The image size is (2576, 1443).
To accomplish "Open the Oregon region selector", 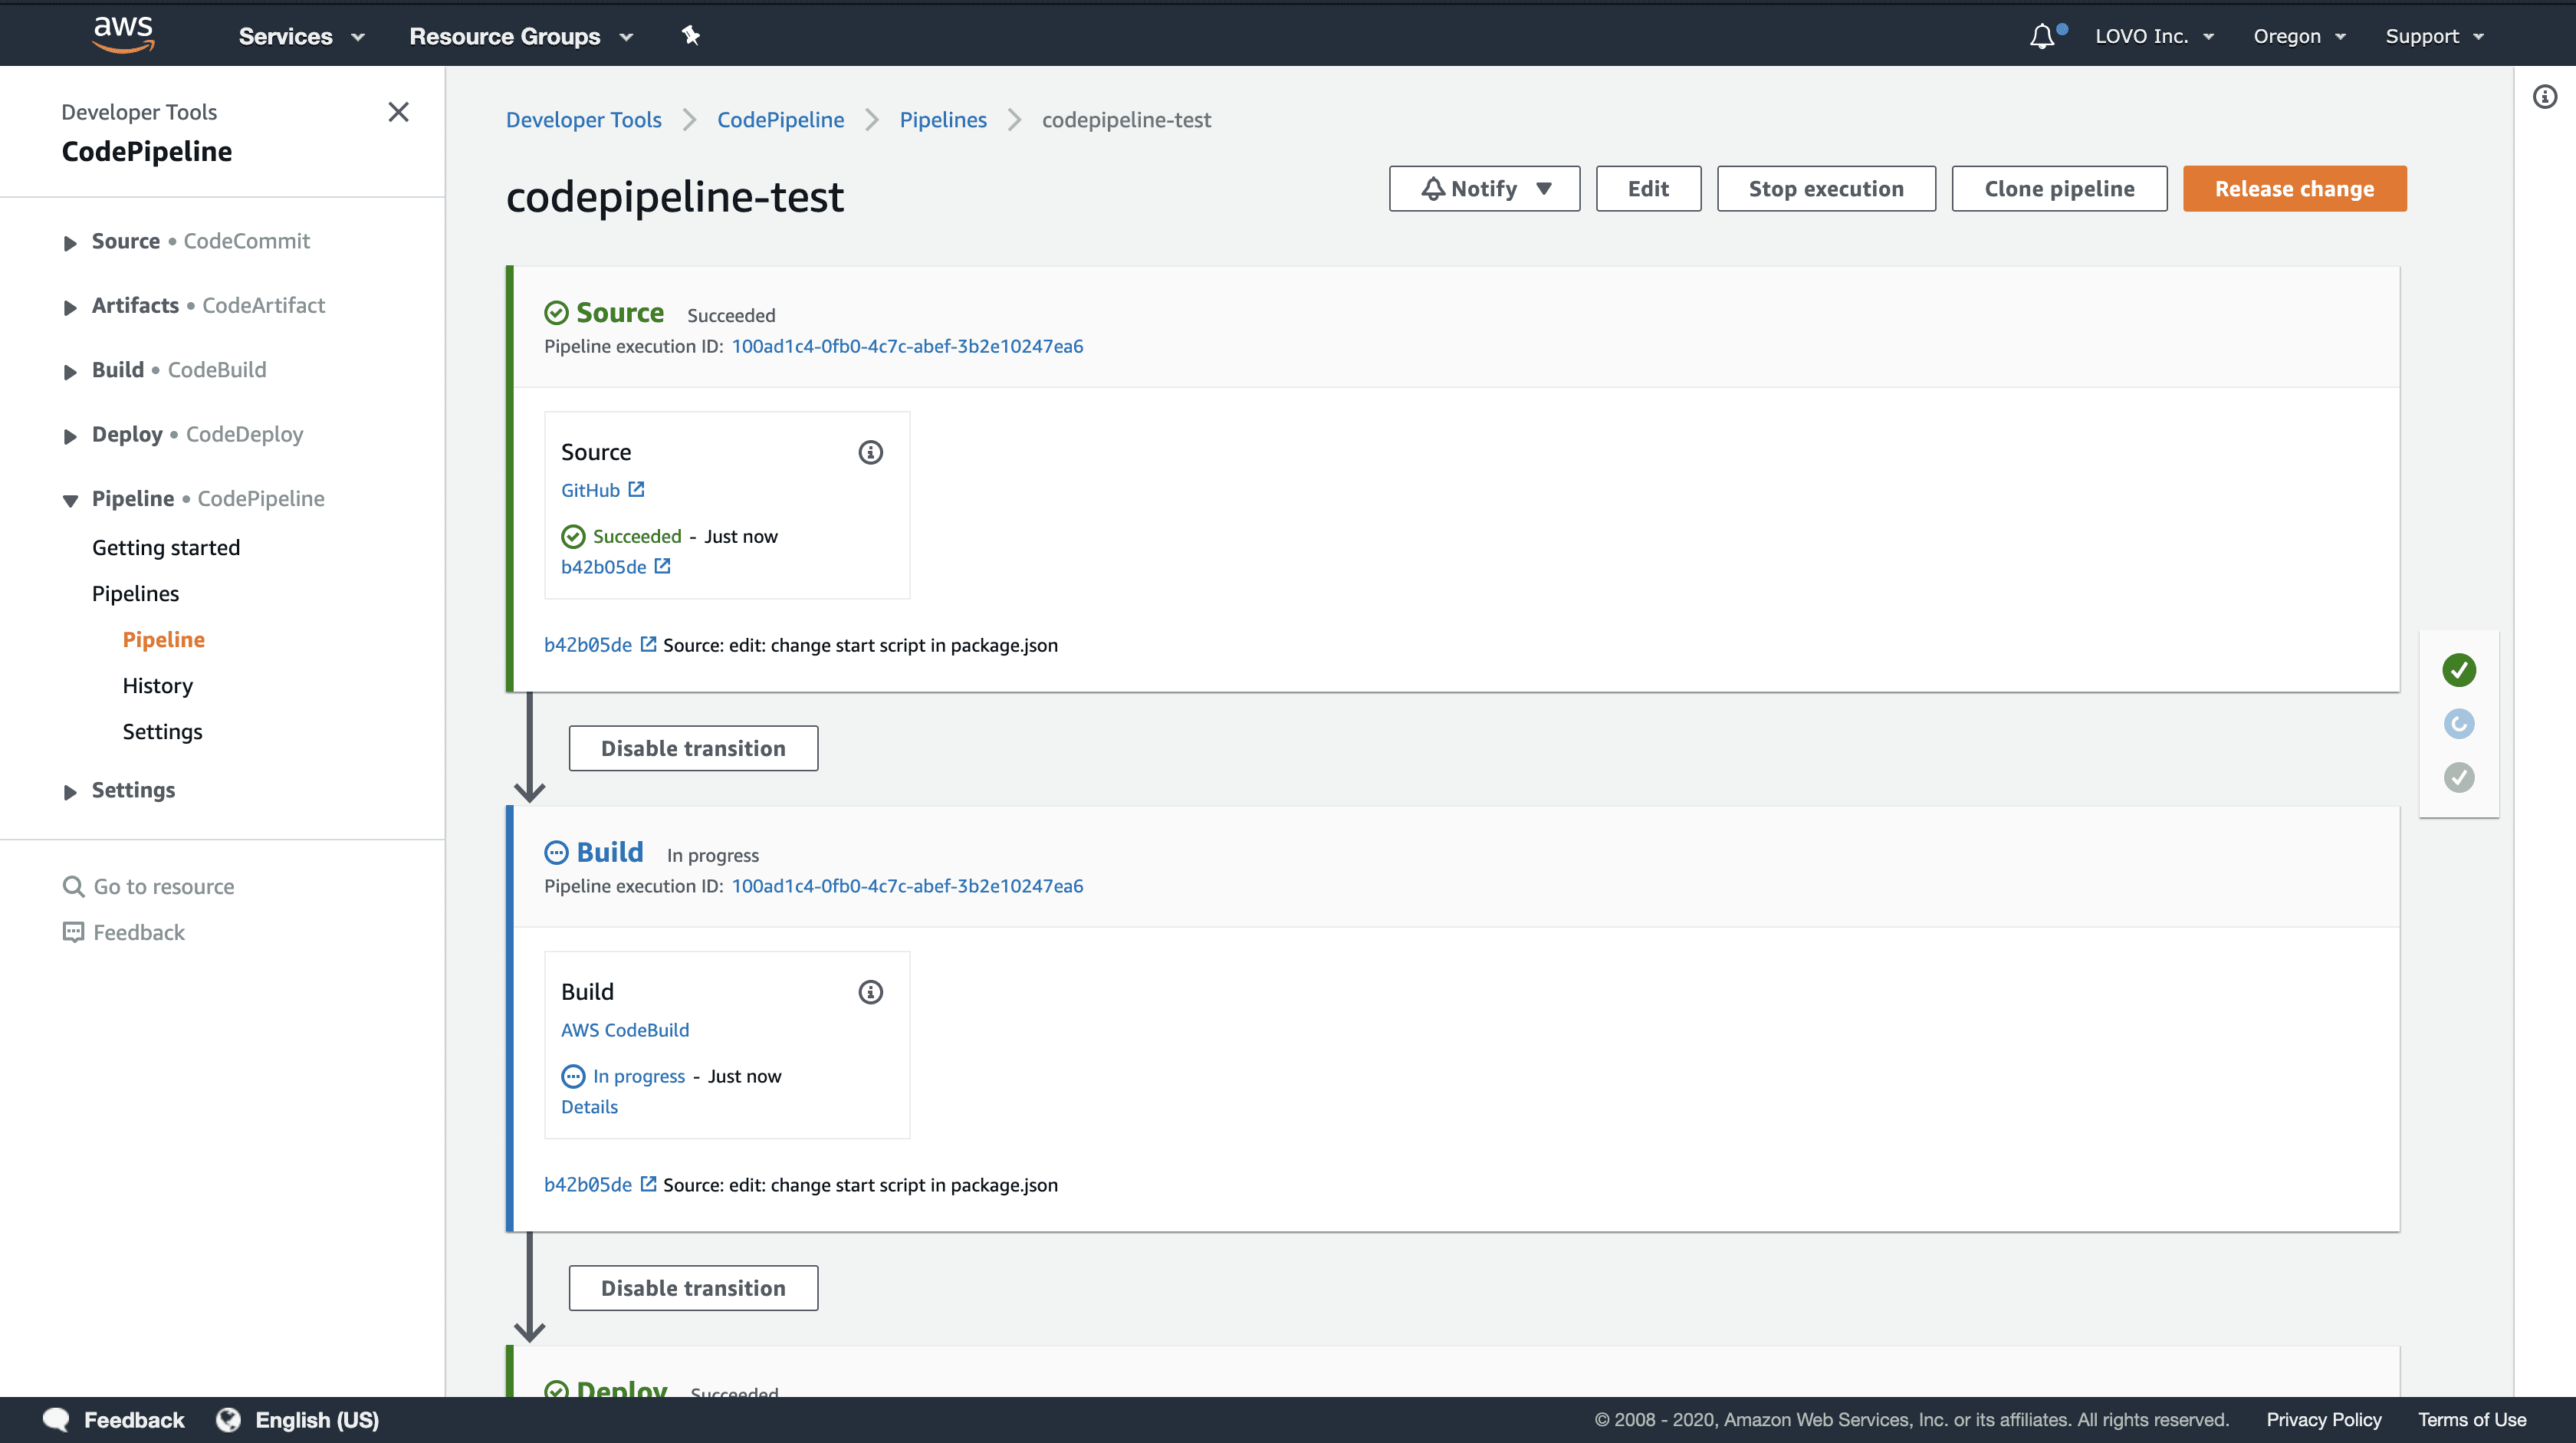I will pyautogui.click(x=2299, y=36).
